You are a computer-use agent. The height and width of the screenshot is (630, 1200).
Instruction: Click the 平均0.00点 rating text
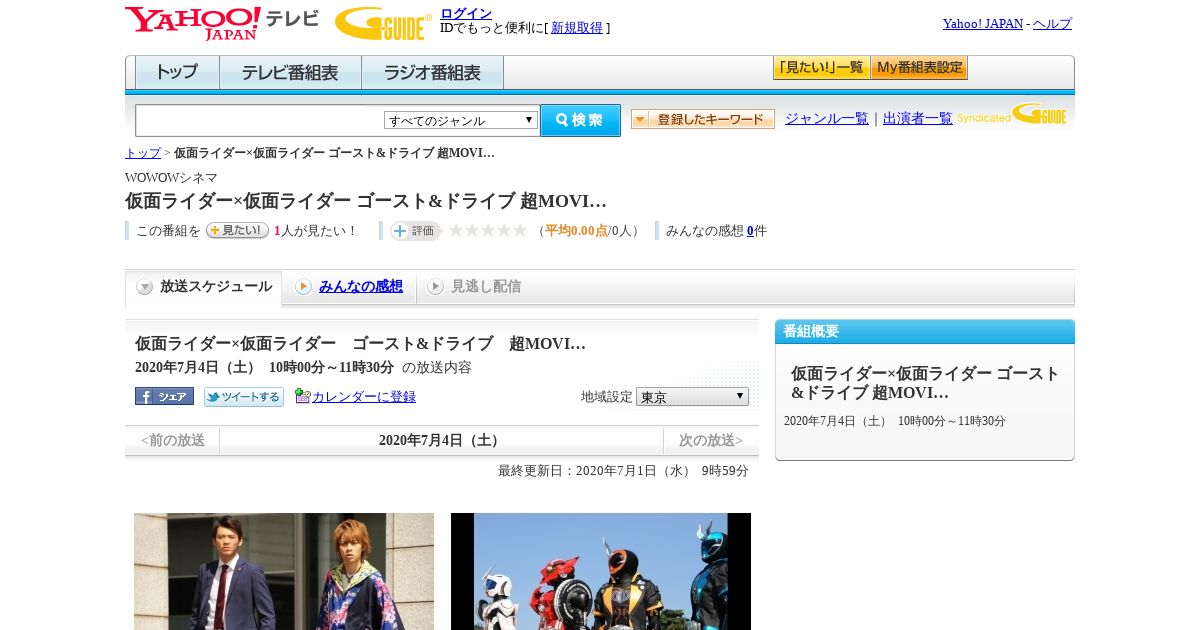[x=576, y=231]
